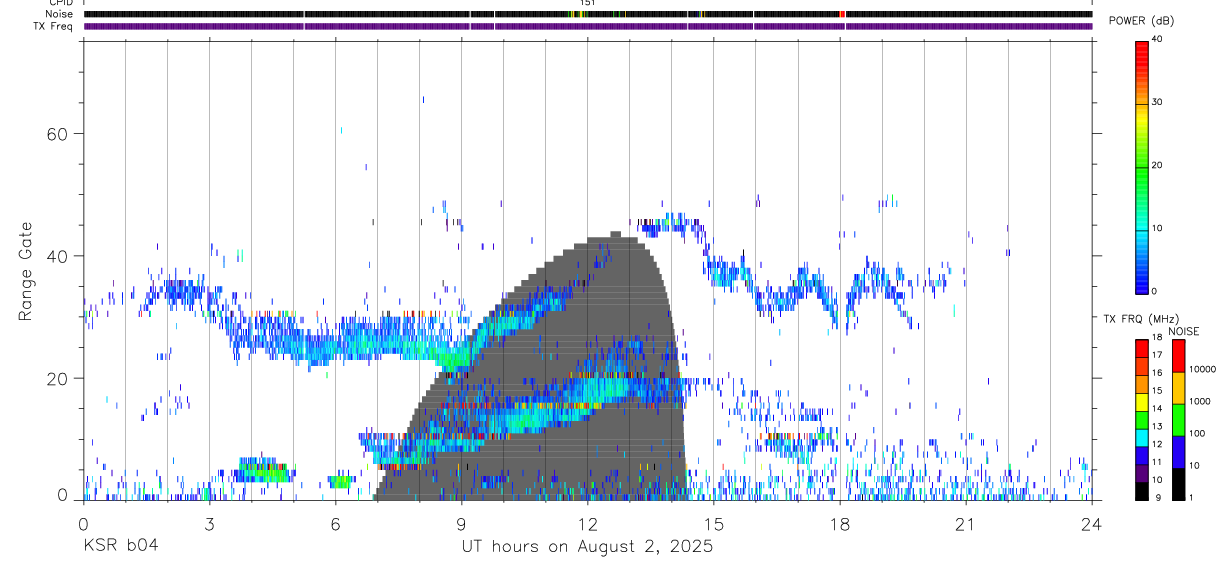
Task: Click the 1000 label of the NOISE legend
Action: tap(1199, 402)
